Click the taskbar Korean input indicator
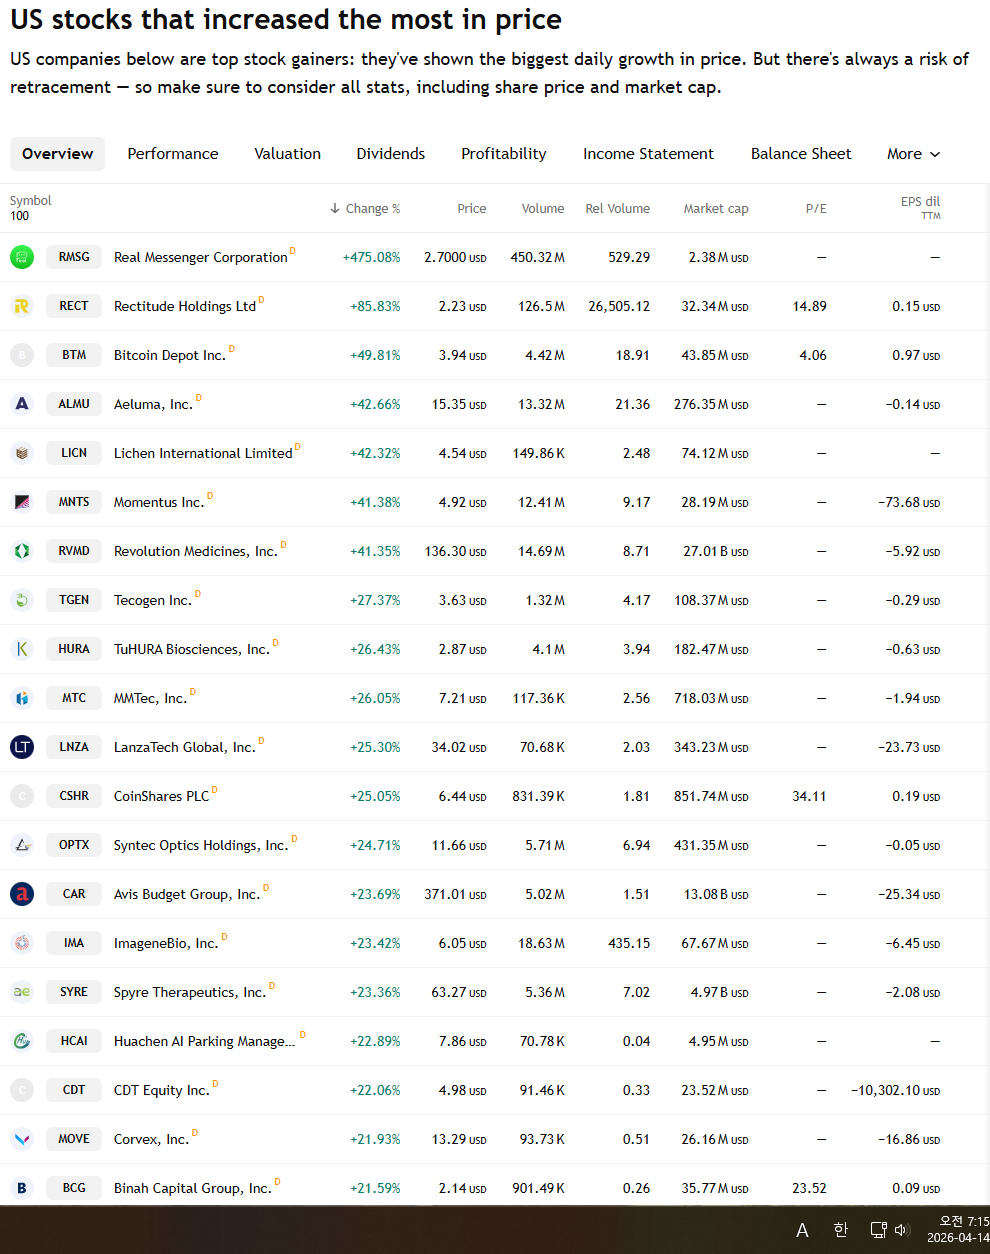This screenshot has width=990, height=1254. pos(840,1230)
